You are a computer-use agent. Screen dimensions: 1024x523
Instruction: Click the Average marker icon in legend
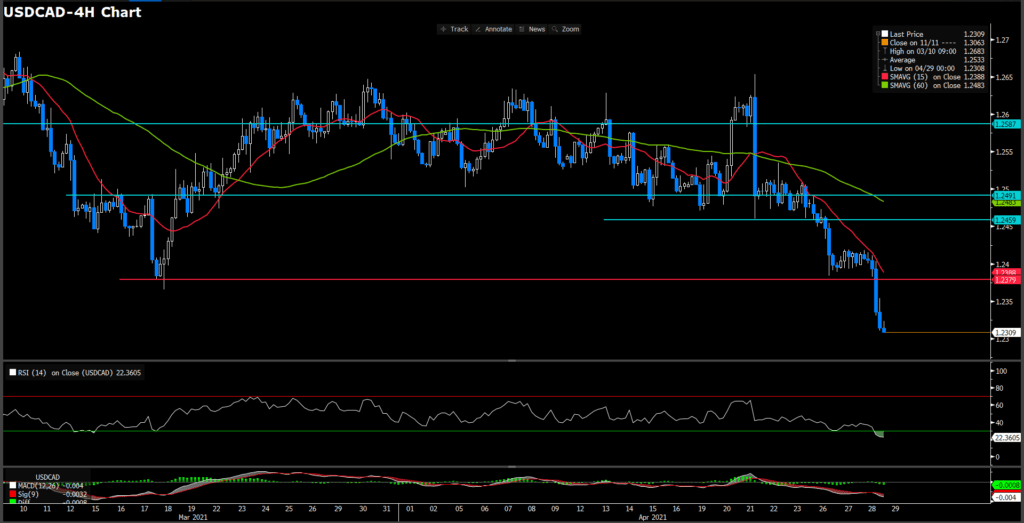[885, 59]
